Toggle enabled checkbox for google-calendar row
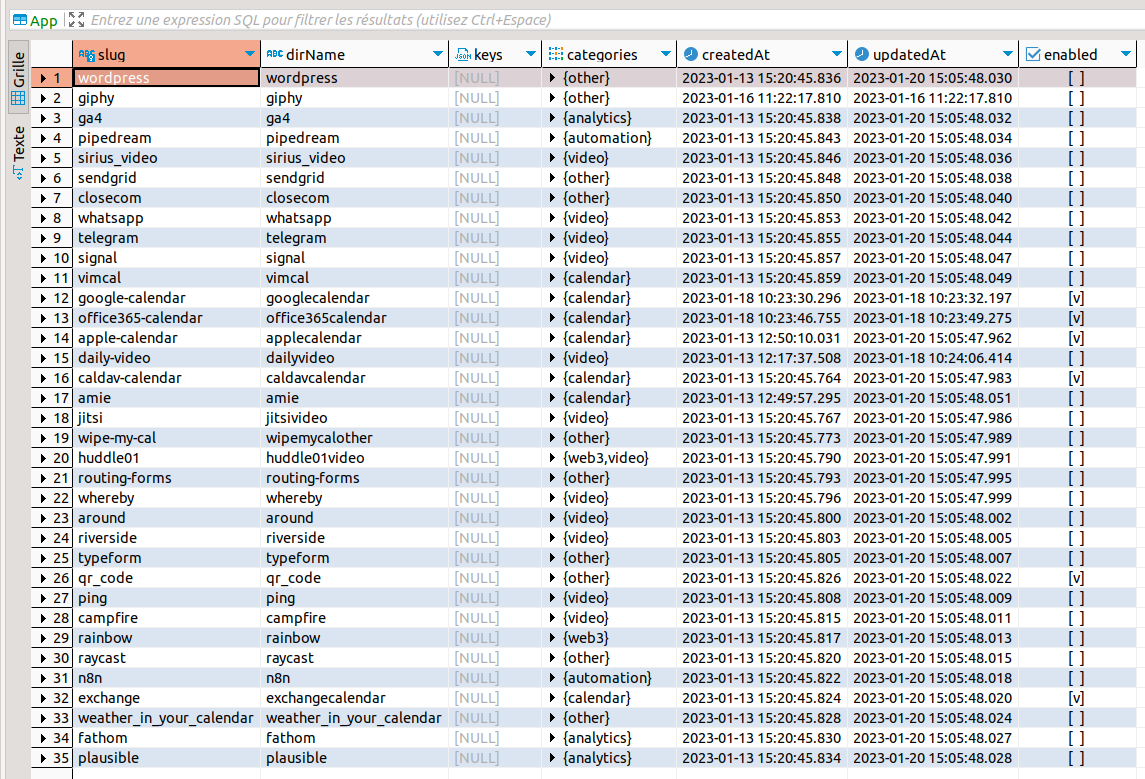This screenshot has height=779, width=1145. coord(1076,298)
